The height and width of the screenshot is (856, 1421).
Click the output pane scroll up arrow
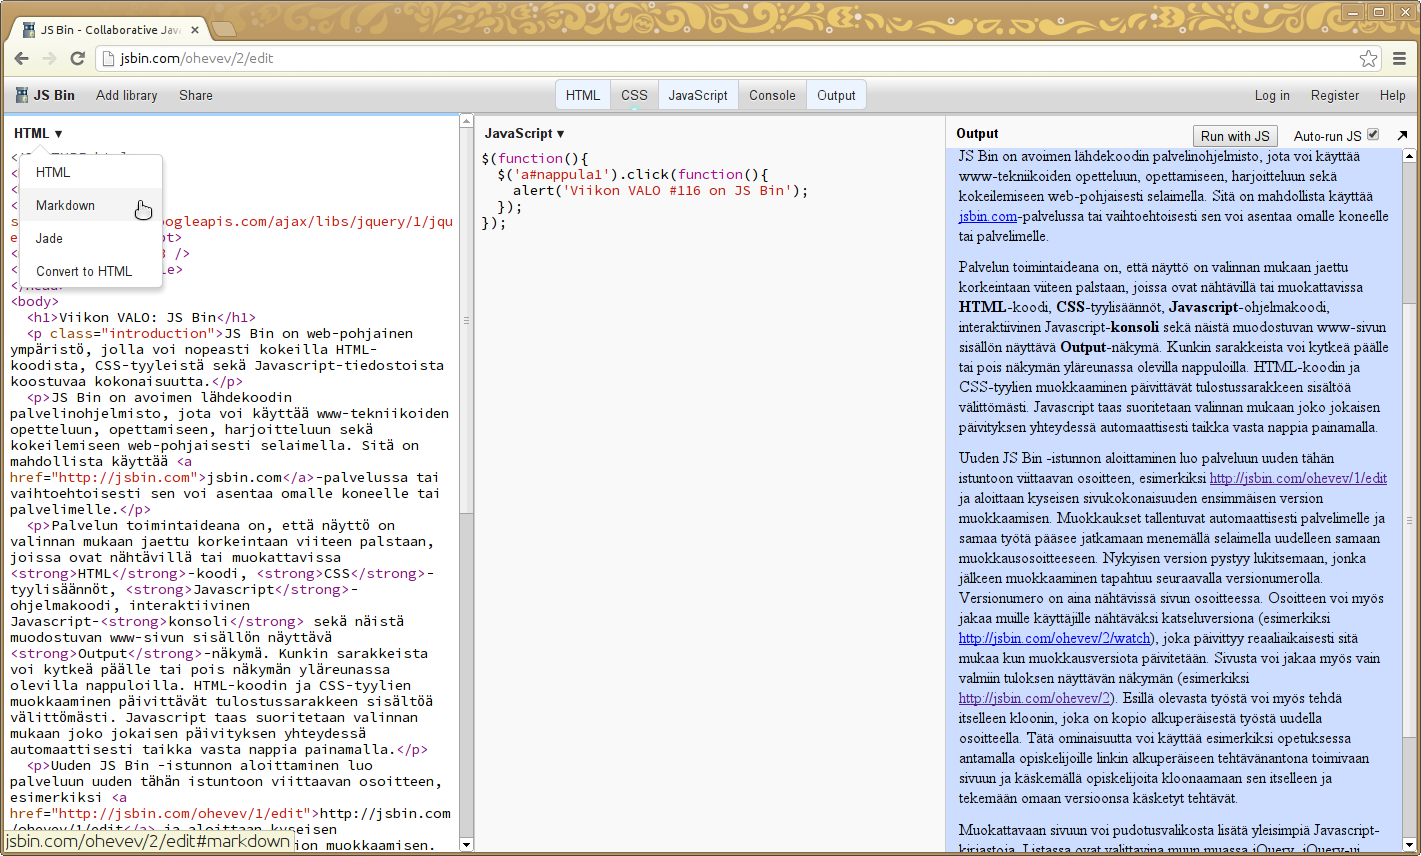pyautogui.click(x=1410, y=156)
